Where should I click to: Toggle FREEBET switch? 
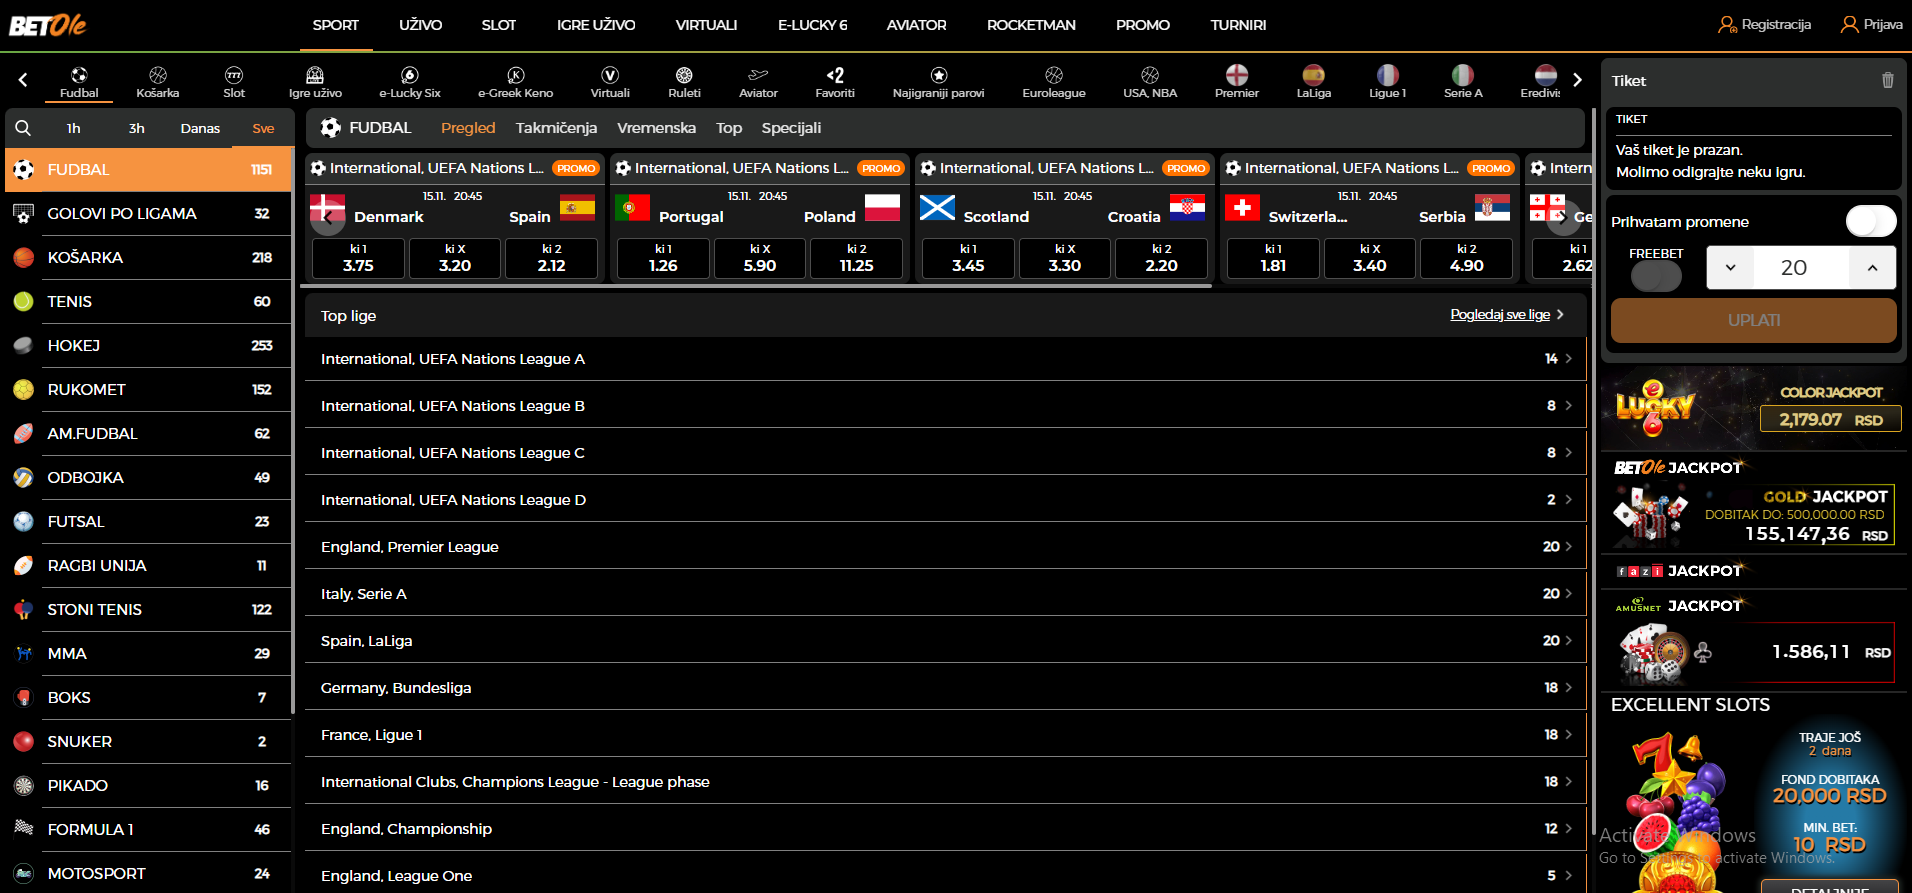click(x=1656, y=276)
